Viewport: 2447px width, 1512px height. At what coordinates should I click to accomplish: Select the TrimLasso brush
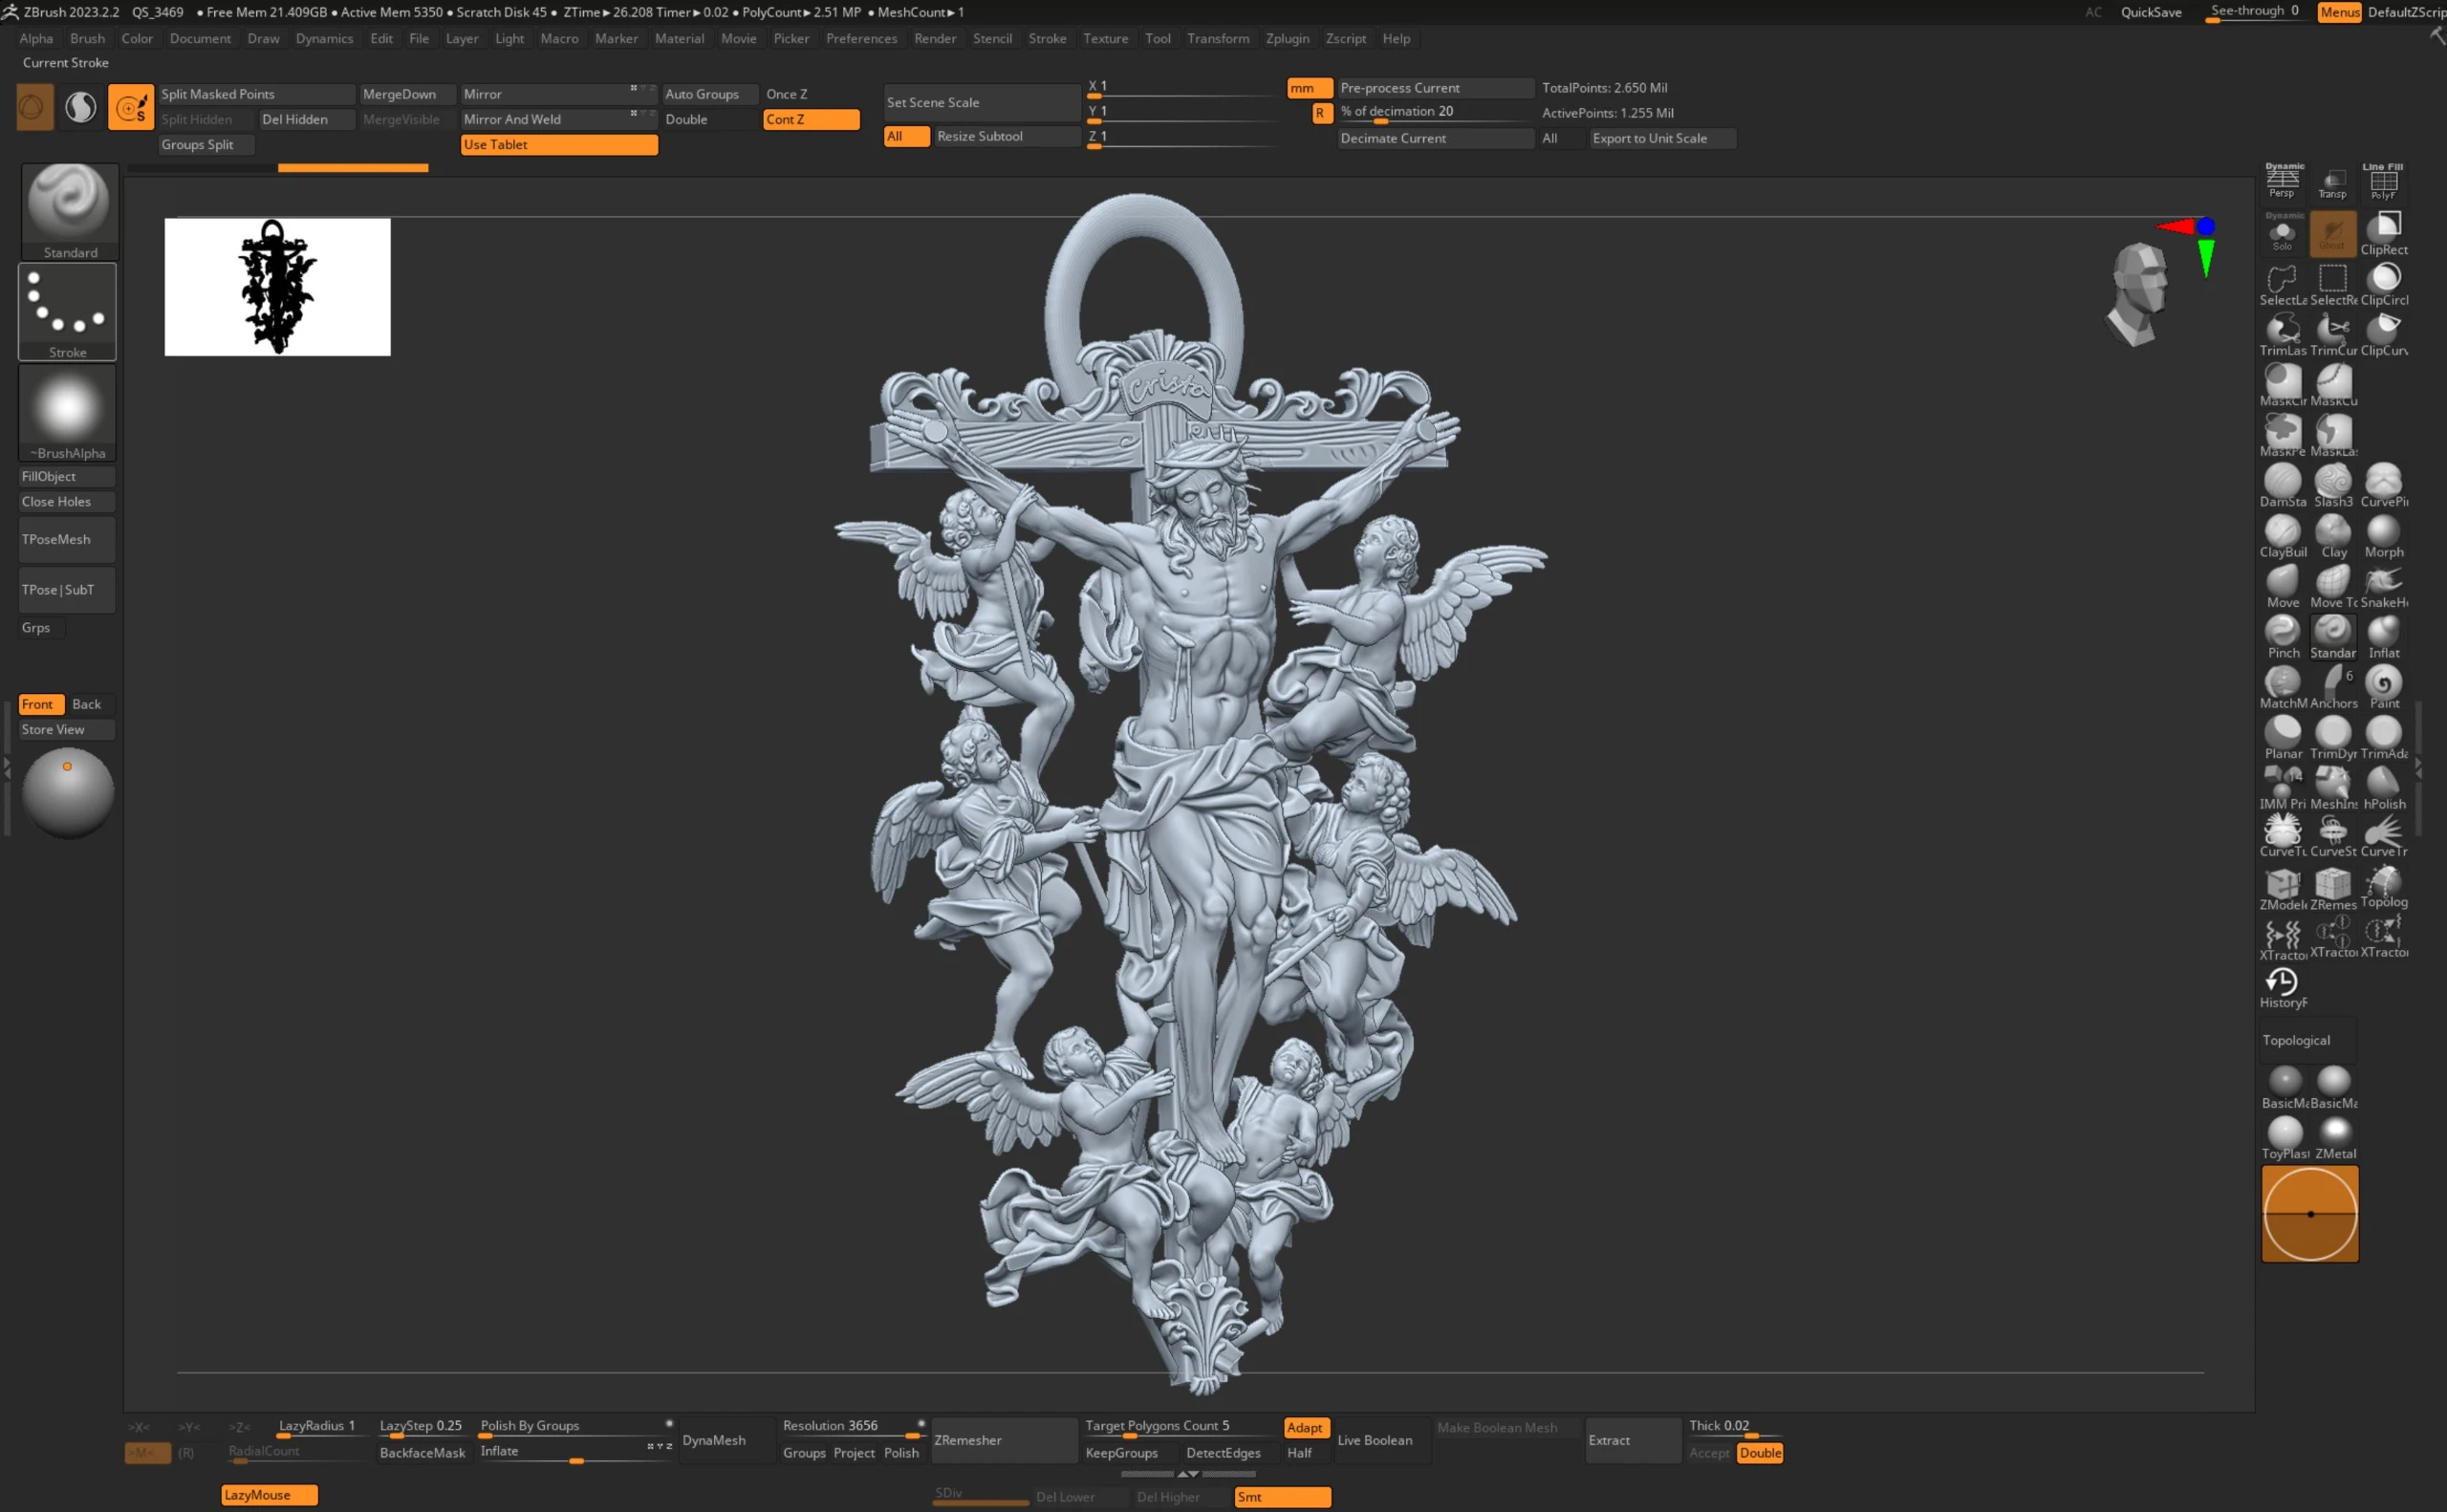pos(2282,334)
